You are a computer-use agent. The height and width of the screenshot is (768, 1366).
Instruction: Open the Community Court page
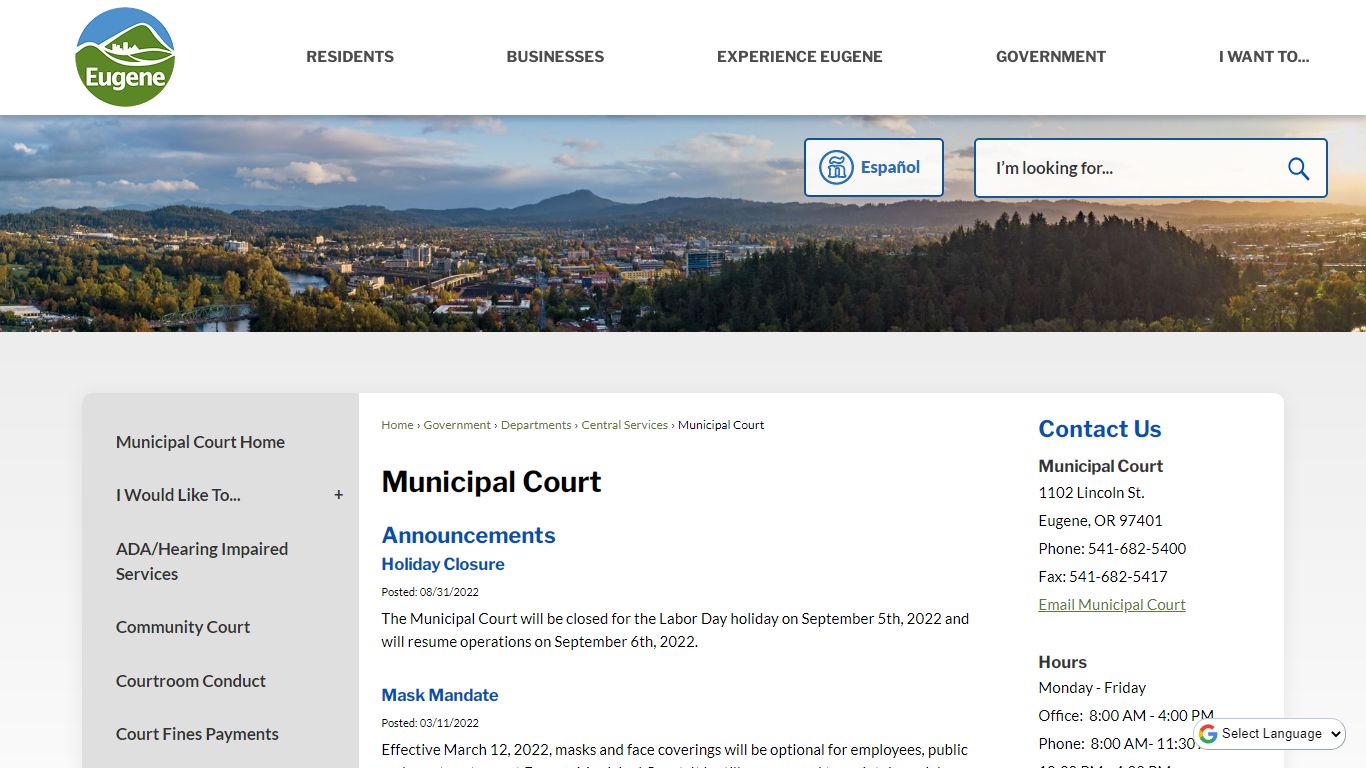[x=183, y=627]
